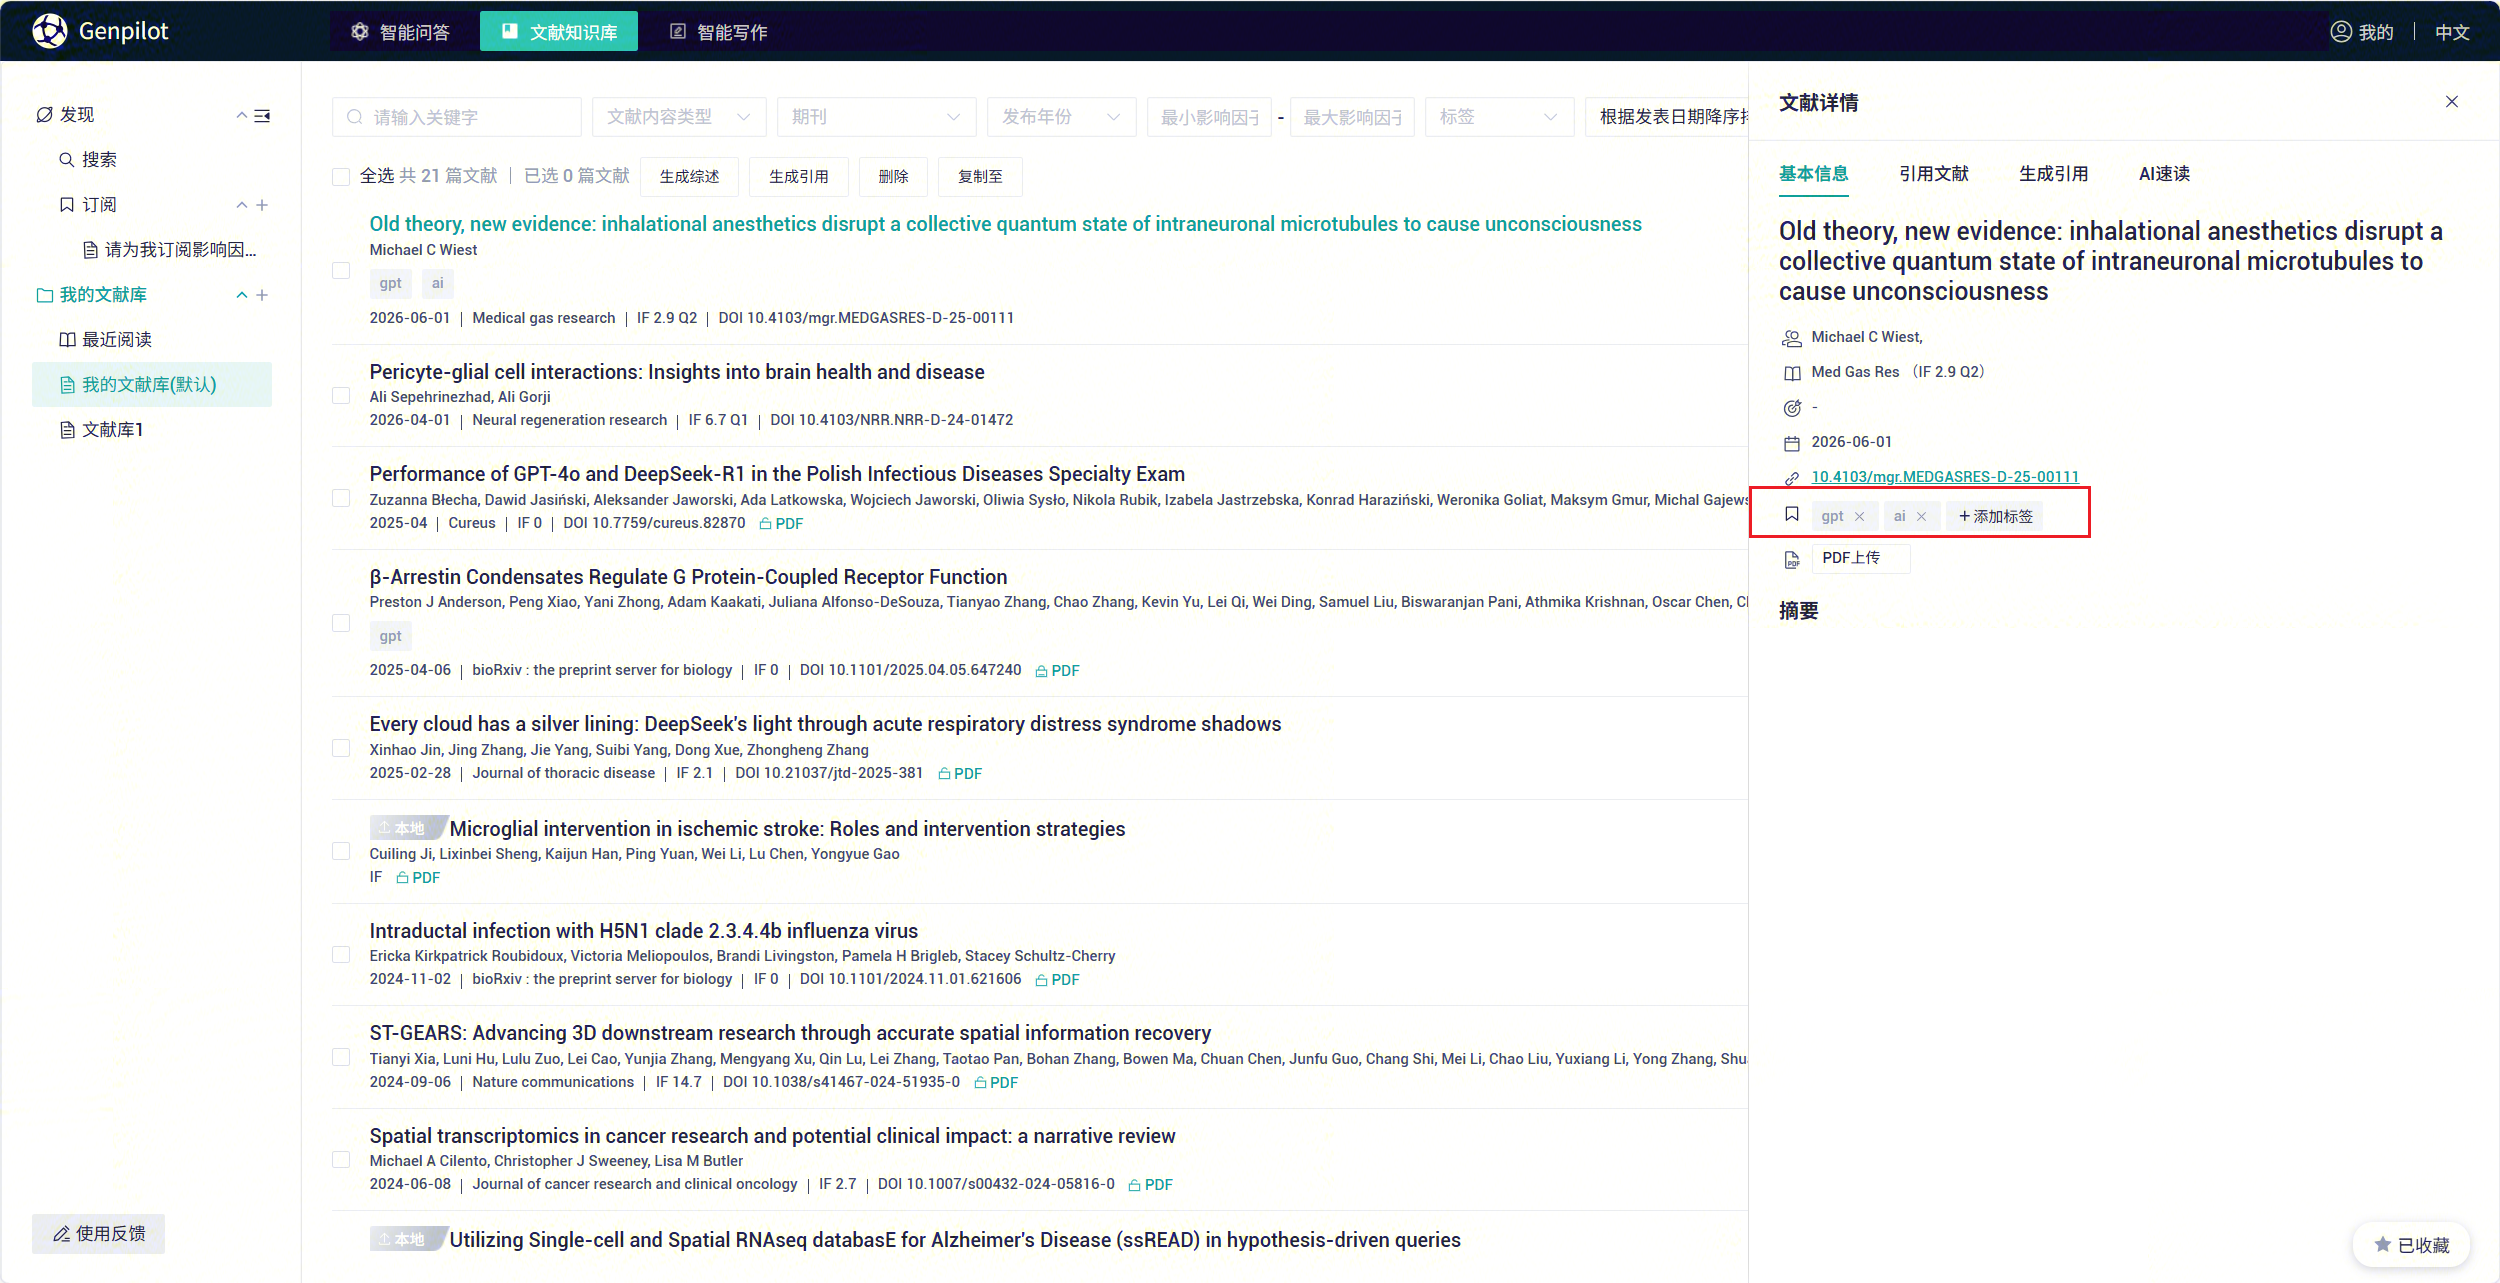This screenshot has height=1283, width=2500.
Task: Expand the 发布年份 dropdown
Action: click(1060, 117)
